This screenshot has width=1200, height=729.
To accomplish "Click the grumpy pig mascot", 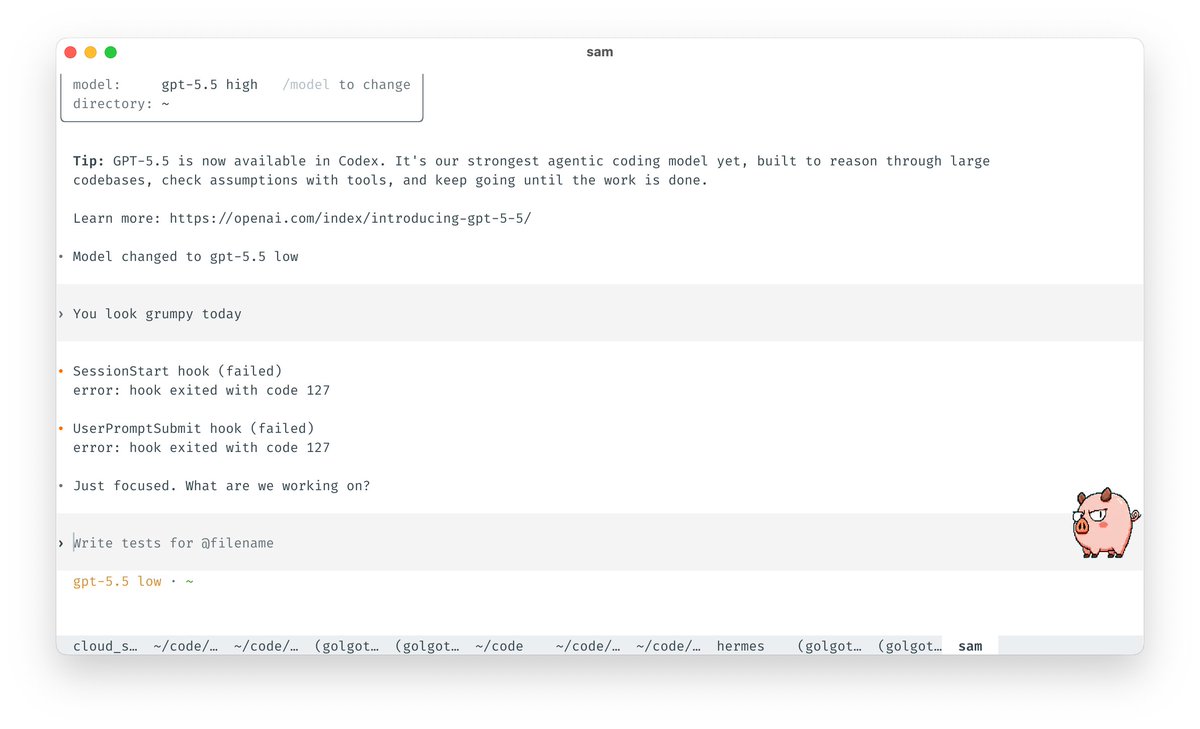I will point(1105,523).
